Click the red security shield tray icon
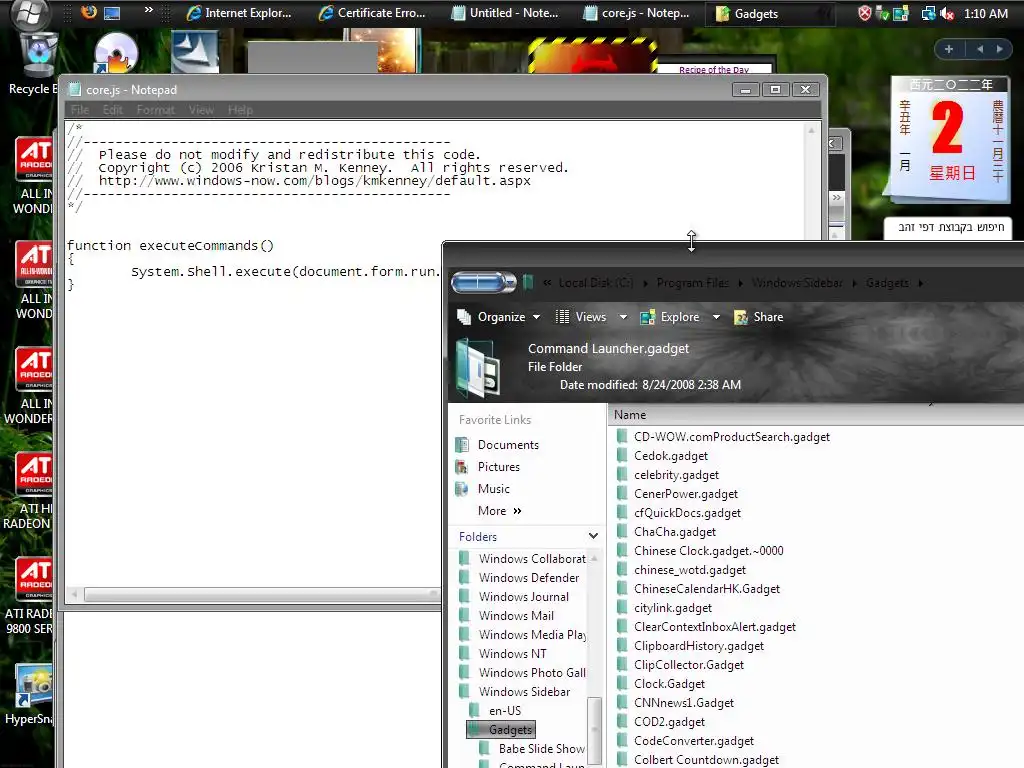 pyautogui.click(x=864, y=13)
